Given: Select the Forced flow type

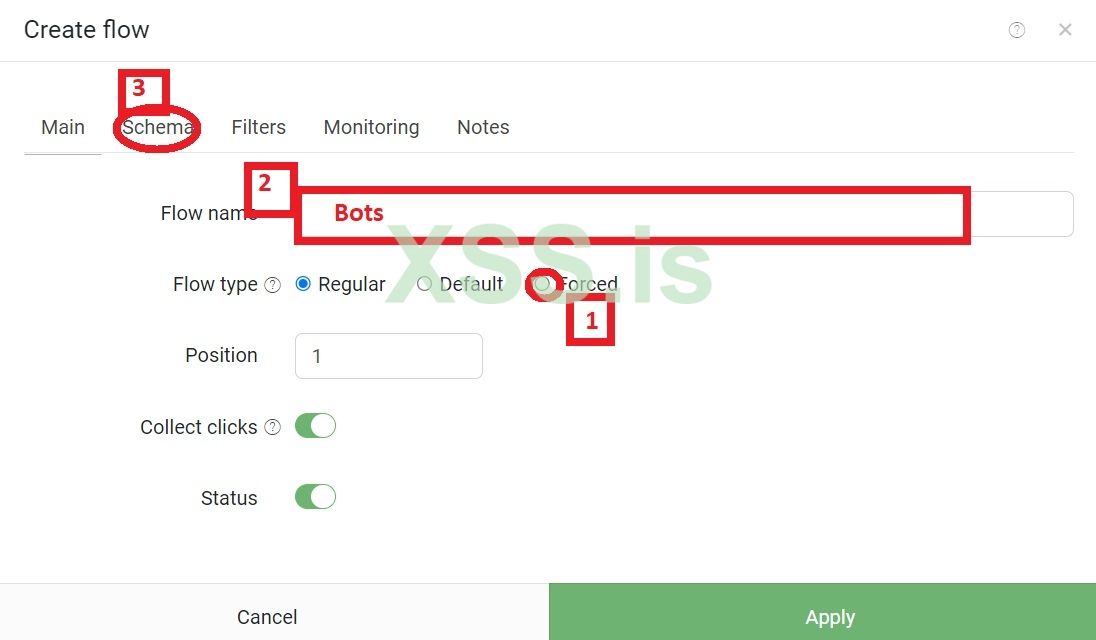Looking at the screenshot, I should tap(541, 284).
